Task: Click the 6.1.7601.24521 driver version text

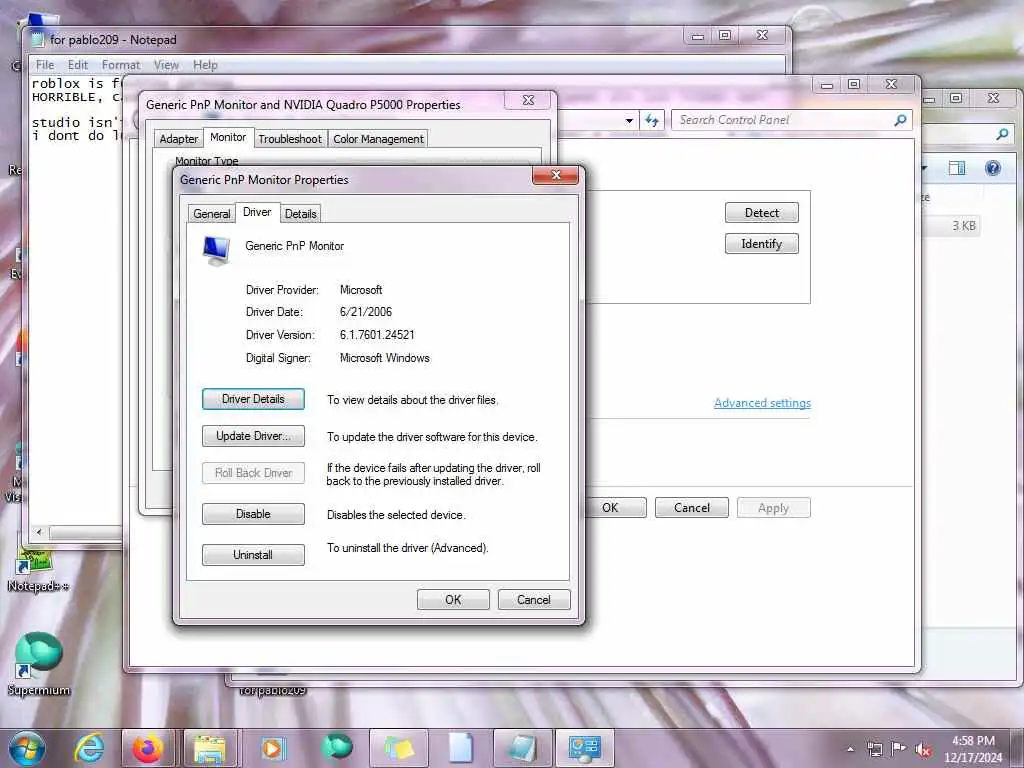Action: click(x=377, y=335)
